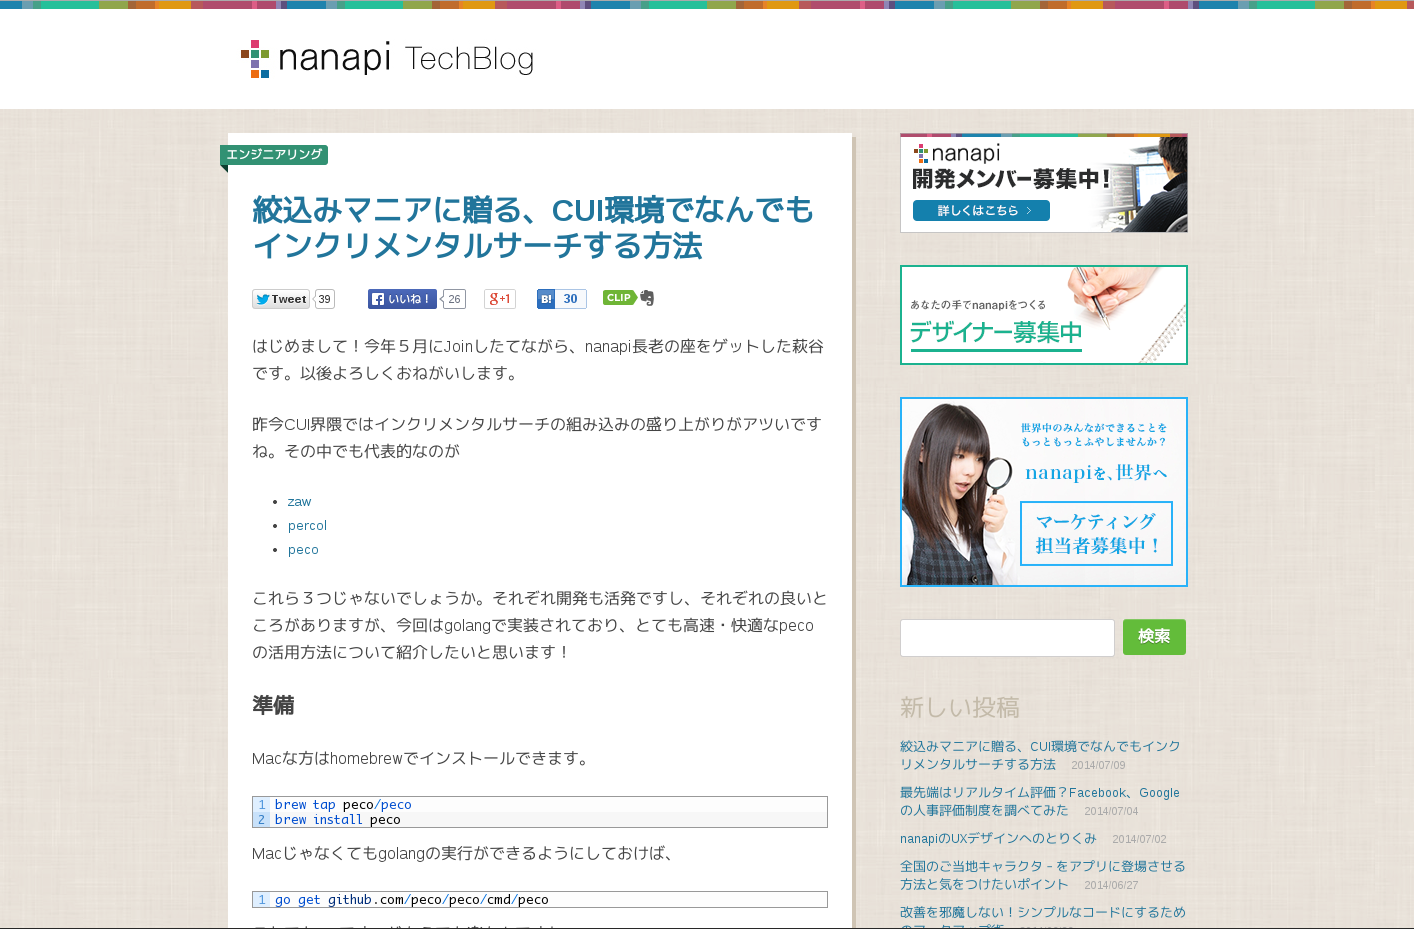Click the 新しい投稿 sidebar heading
Image resolution: width=1414 pixels, height=929 pixels.
(960, 707)
